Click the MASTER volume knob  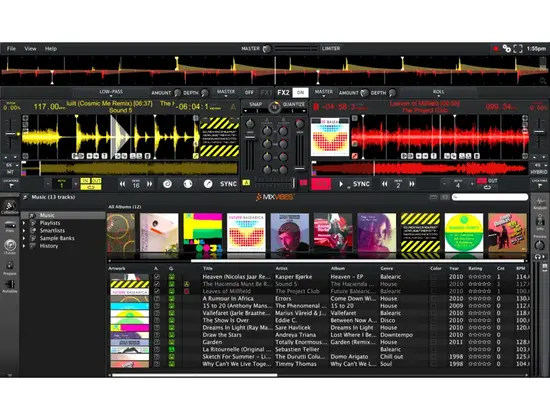pos(267,49)
